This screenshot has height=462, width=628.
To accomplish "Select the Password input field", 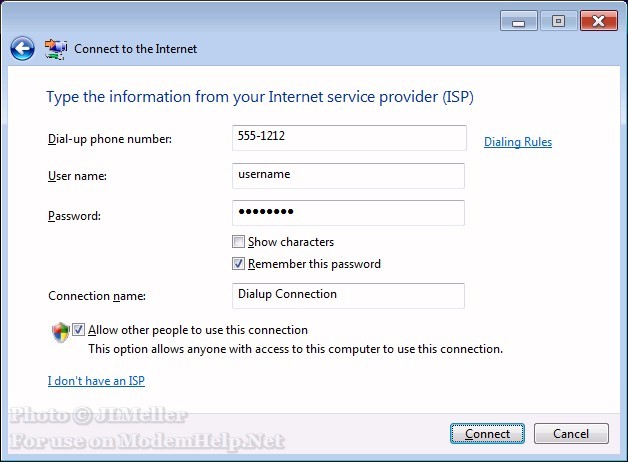I will [x=348, y=213].
